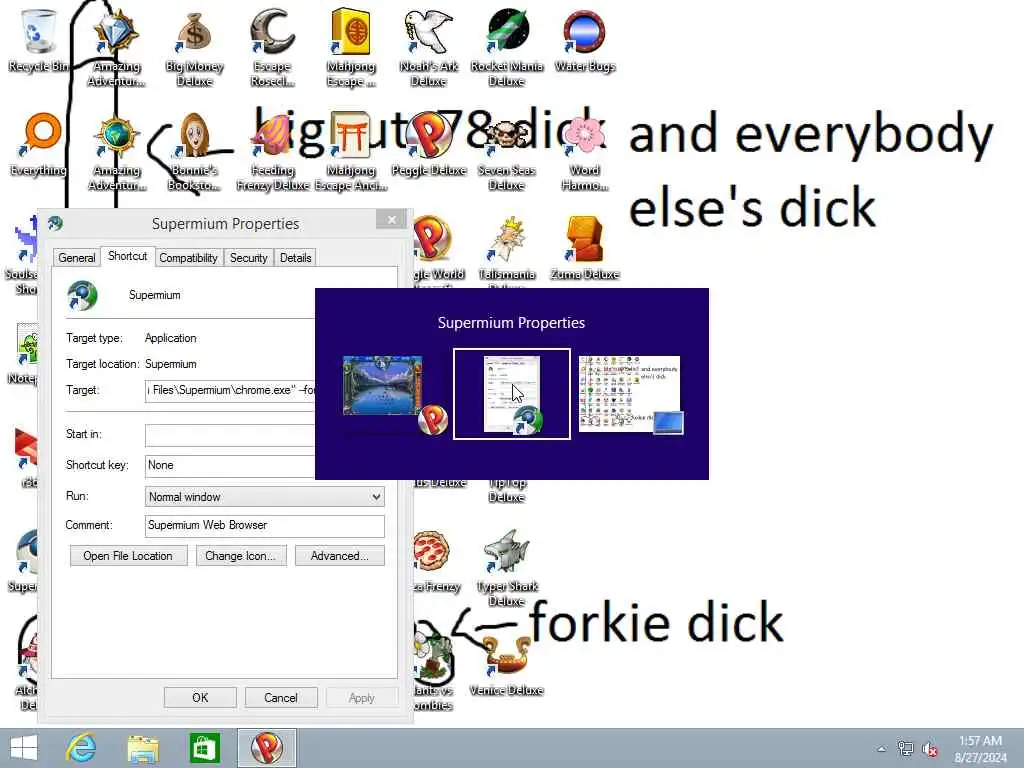Open Windows Store from taskbar
The width and height of the screenshot is (1024, 768).
click(x=204, y=748)
